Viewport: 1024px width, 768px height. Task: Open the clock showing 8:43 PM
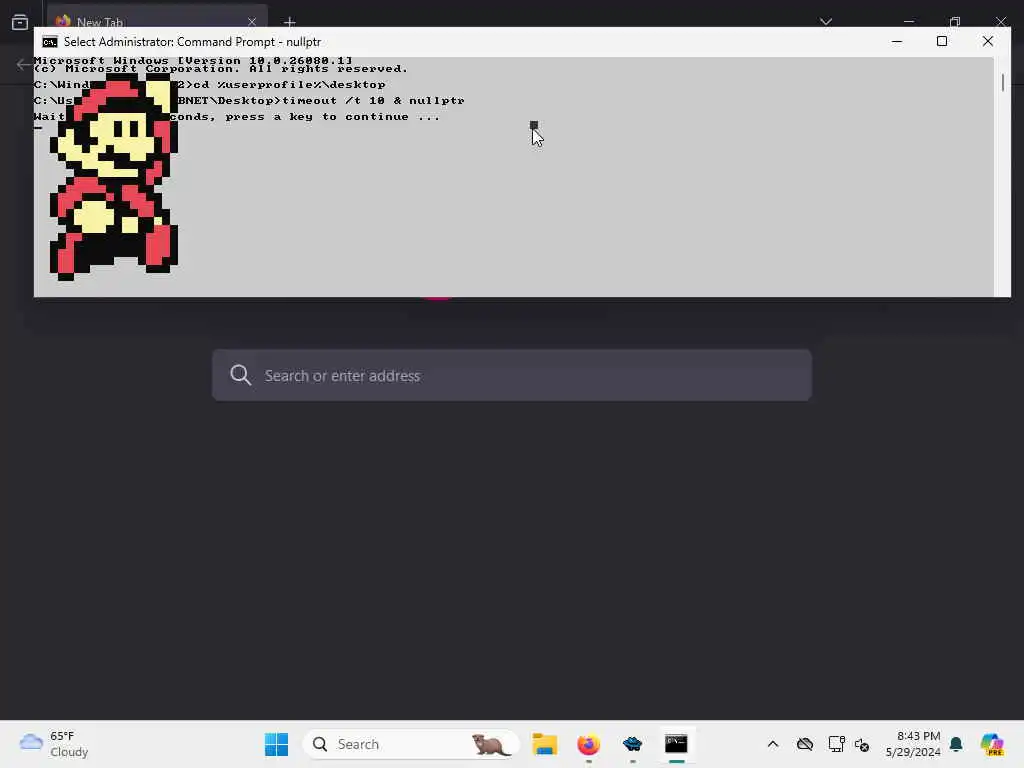913,744
